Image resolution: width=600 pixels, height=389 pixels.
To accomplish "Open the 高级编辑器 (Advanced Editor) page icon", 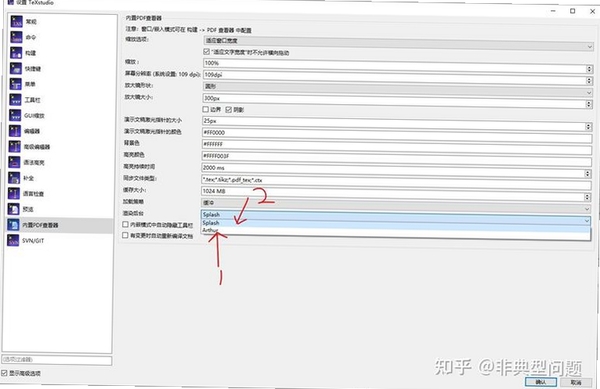I will [15, 147].
